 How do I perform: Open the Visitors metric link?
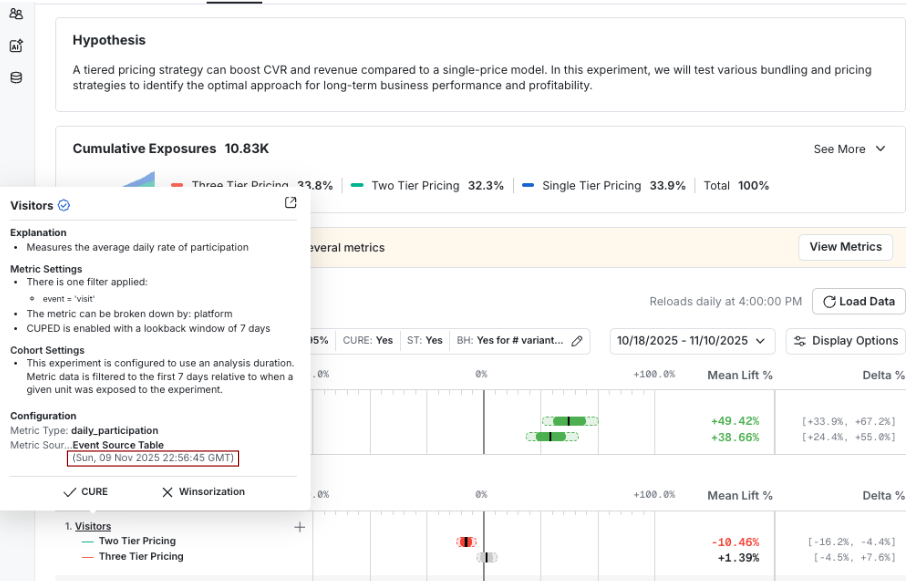coord(93,526)
